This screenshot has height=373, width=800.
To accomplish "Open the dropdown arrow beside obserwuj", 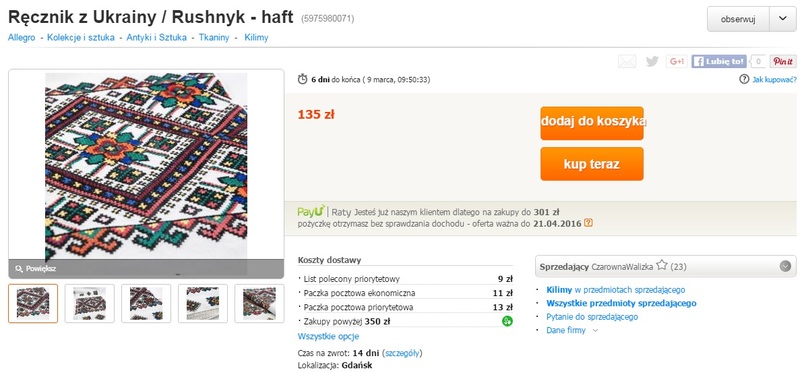I will [783, 19].
